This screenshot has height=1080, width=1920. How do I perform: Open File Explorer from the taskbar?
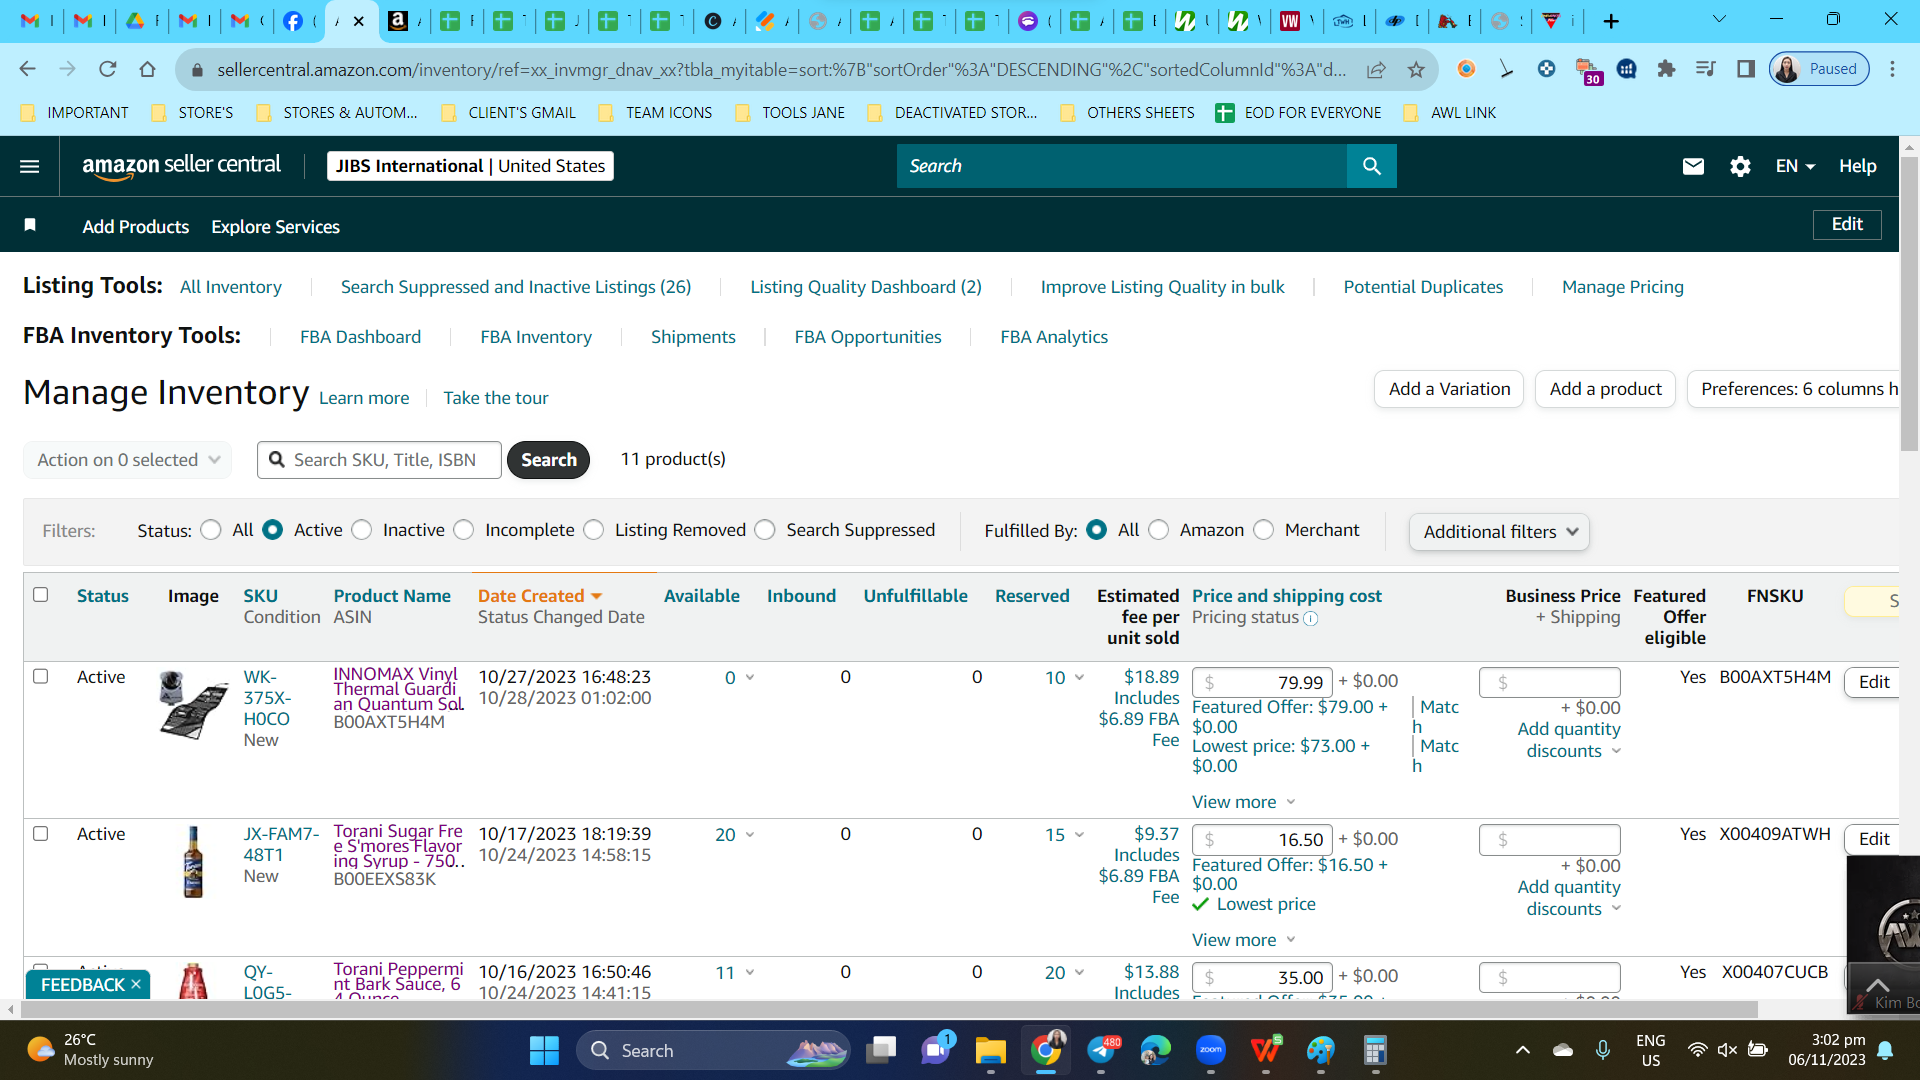(x=990, y=1051)
